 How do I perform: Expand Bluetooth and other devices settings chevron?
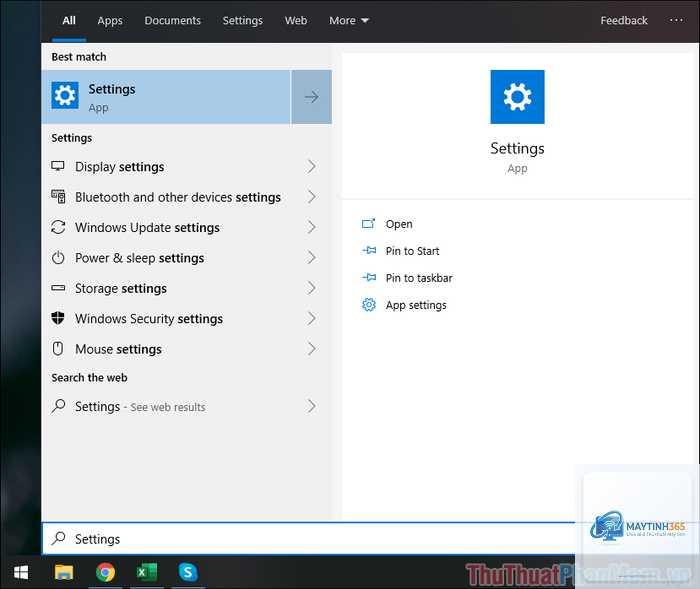312,197
